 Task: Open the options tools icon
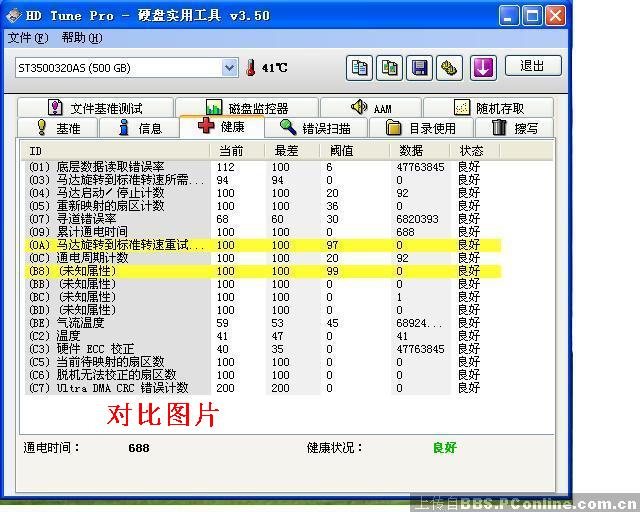[449, 68]
